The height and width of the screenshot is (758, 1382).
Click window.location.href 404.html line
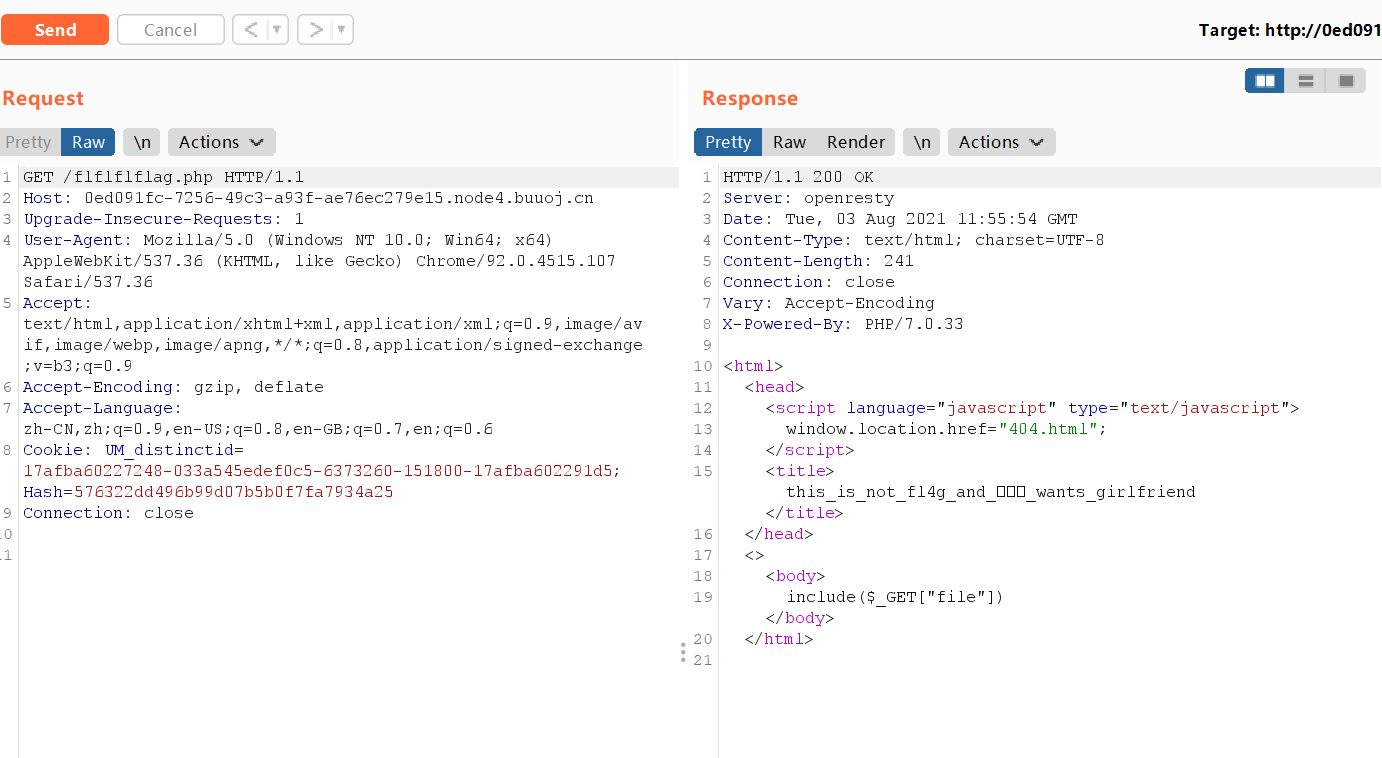pos(946,429)
